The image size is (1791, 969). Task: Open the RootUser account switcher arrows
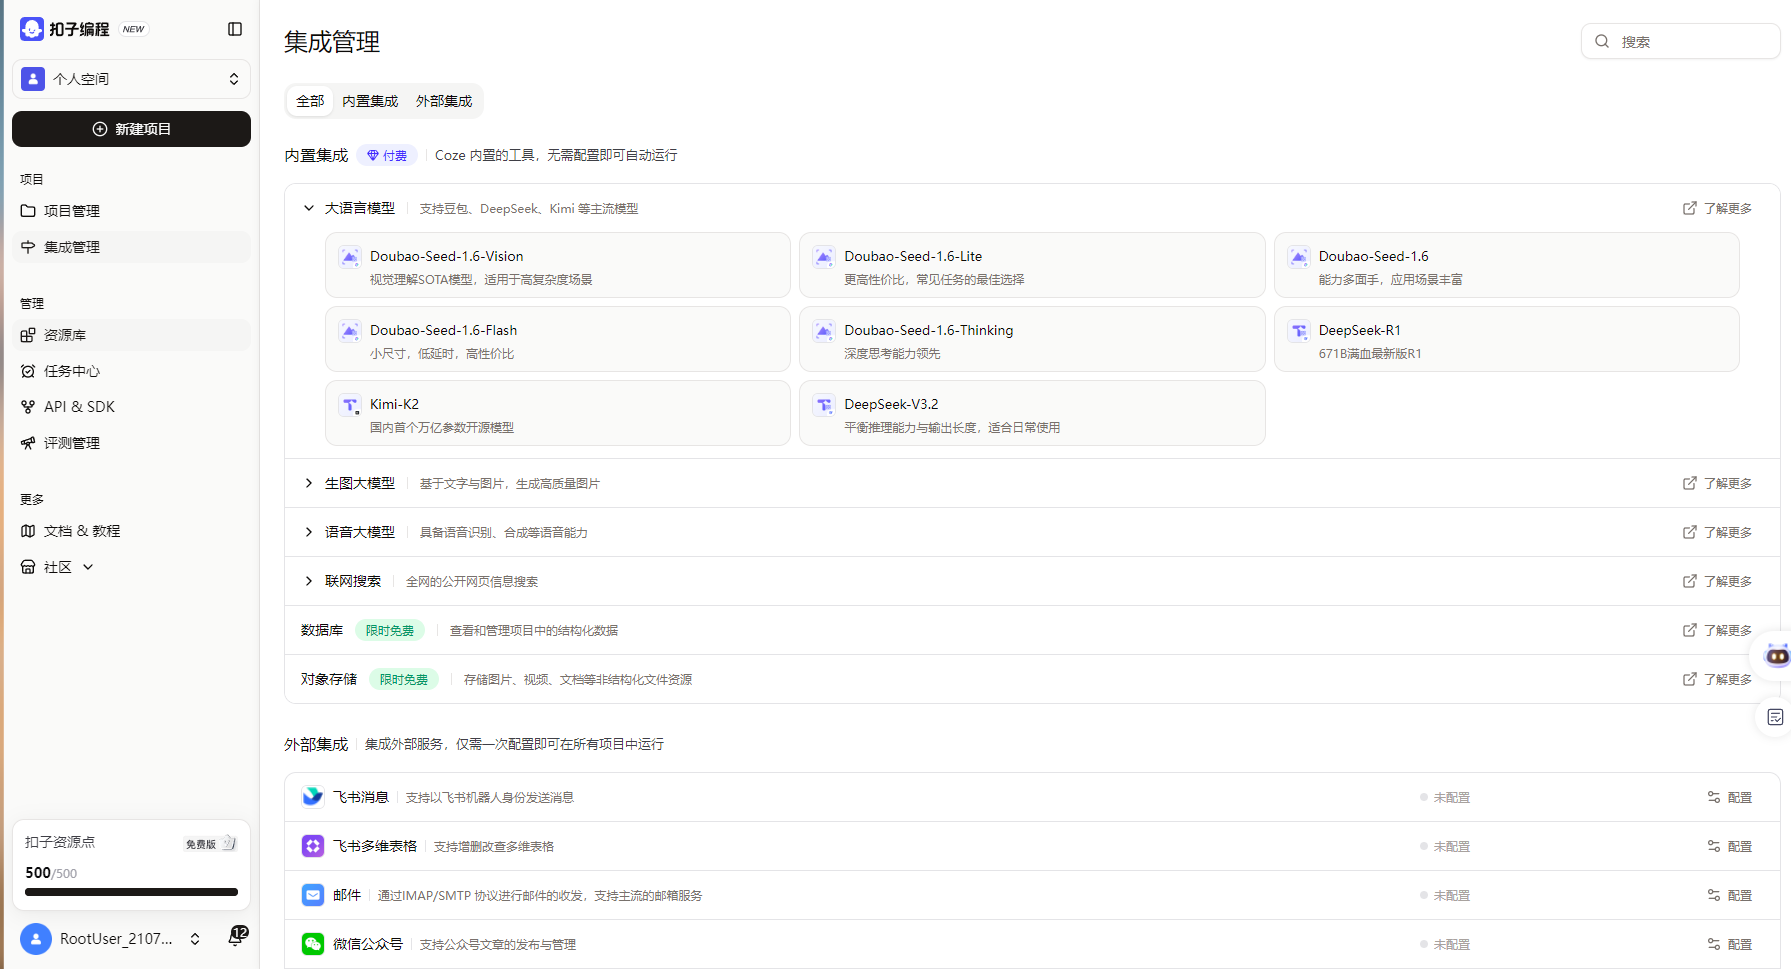pyautogui.click(x=195, y=939)
